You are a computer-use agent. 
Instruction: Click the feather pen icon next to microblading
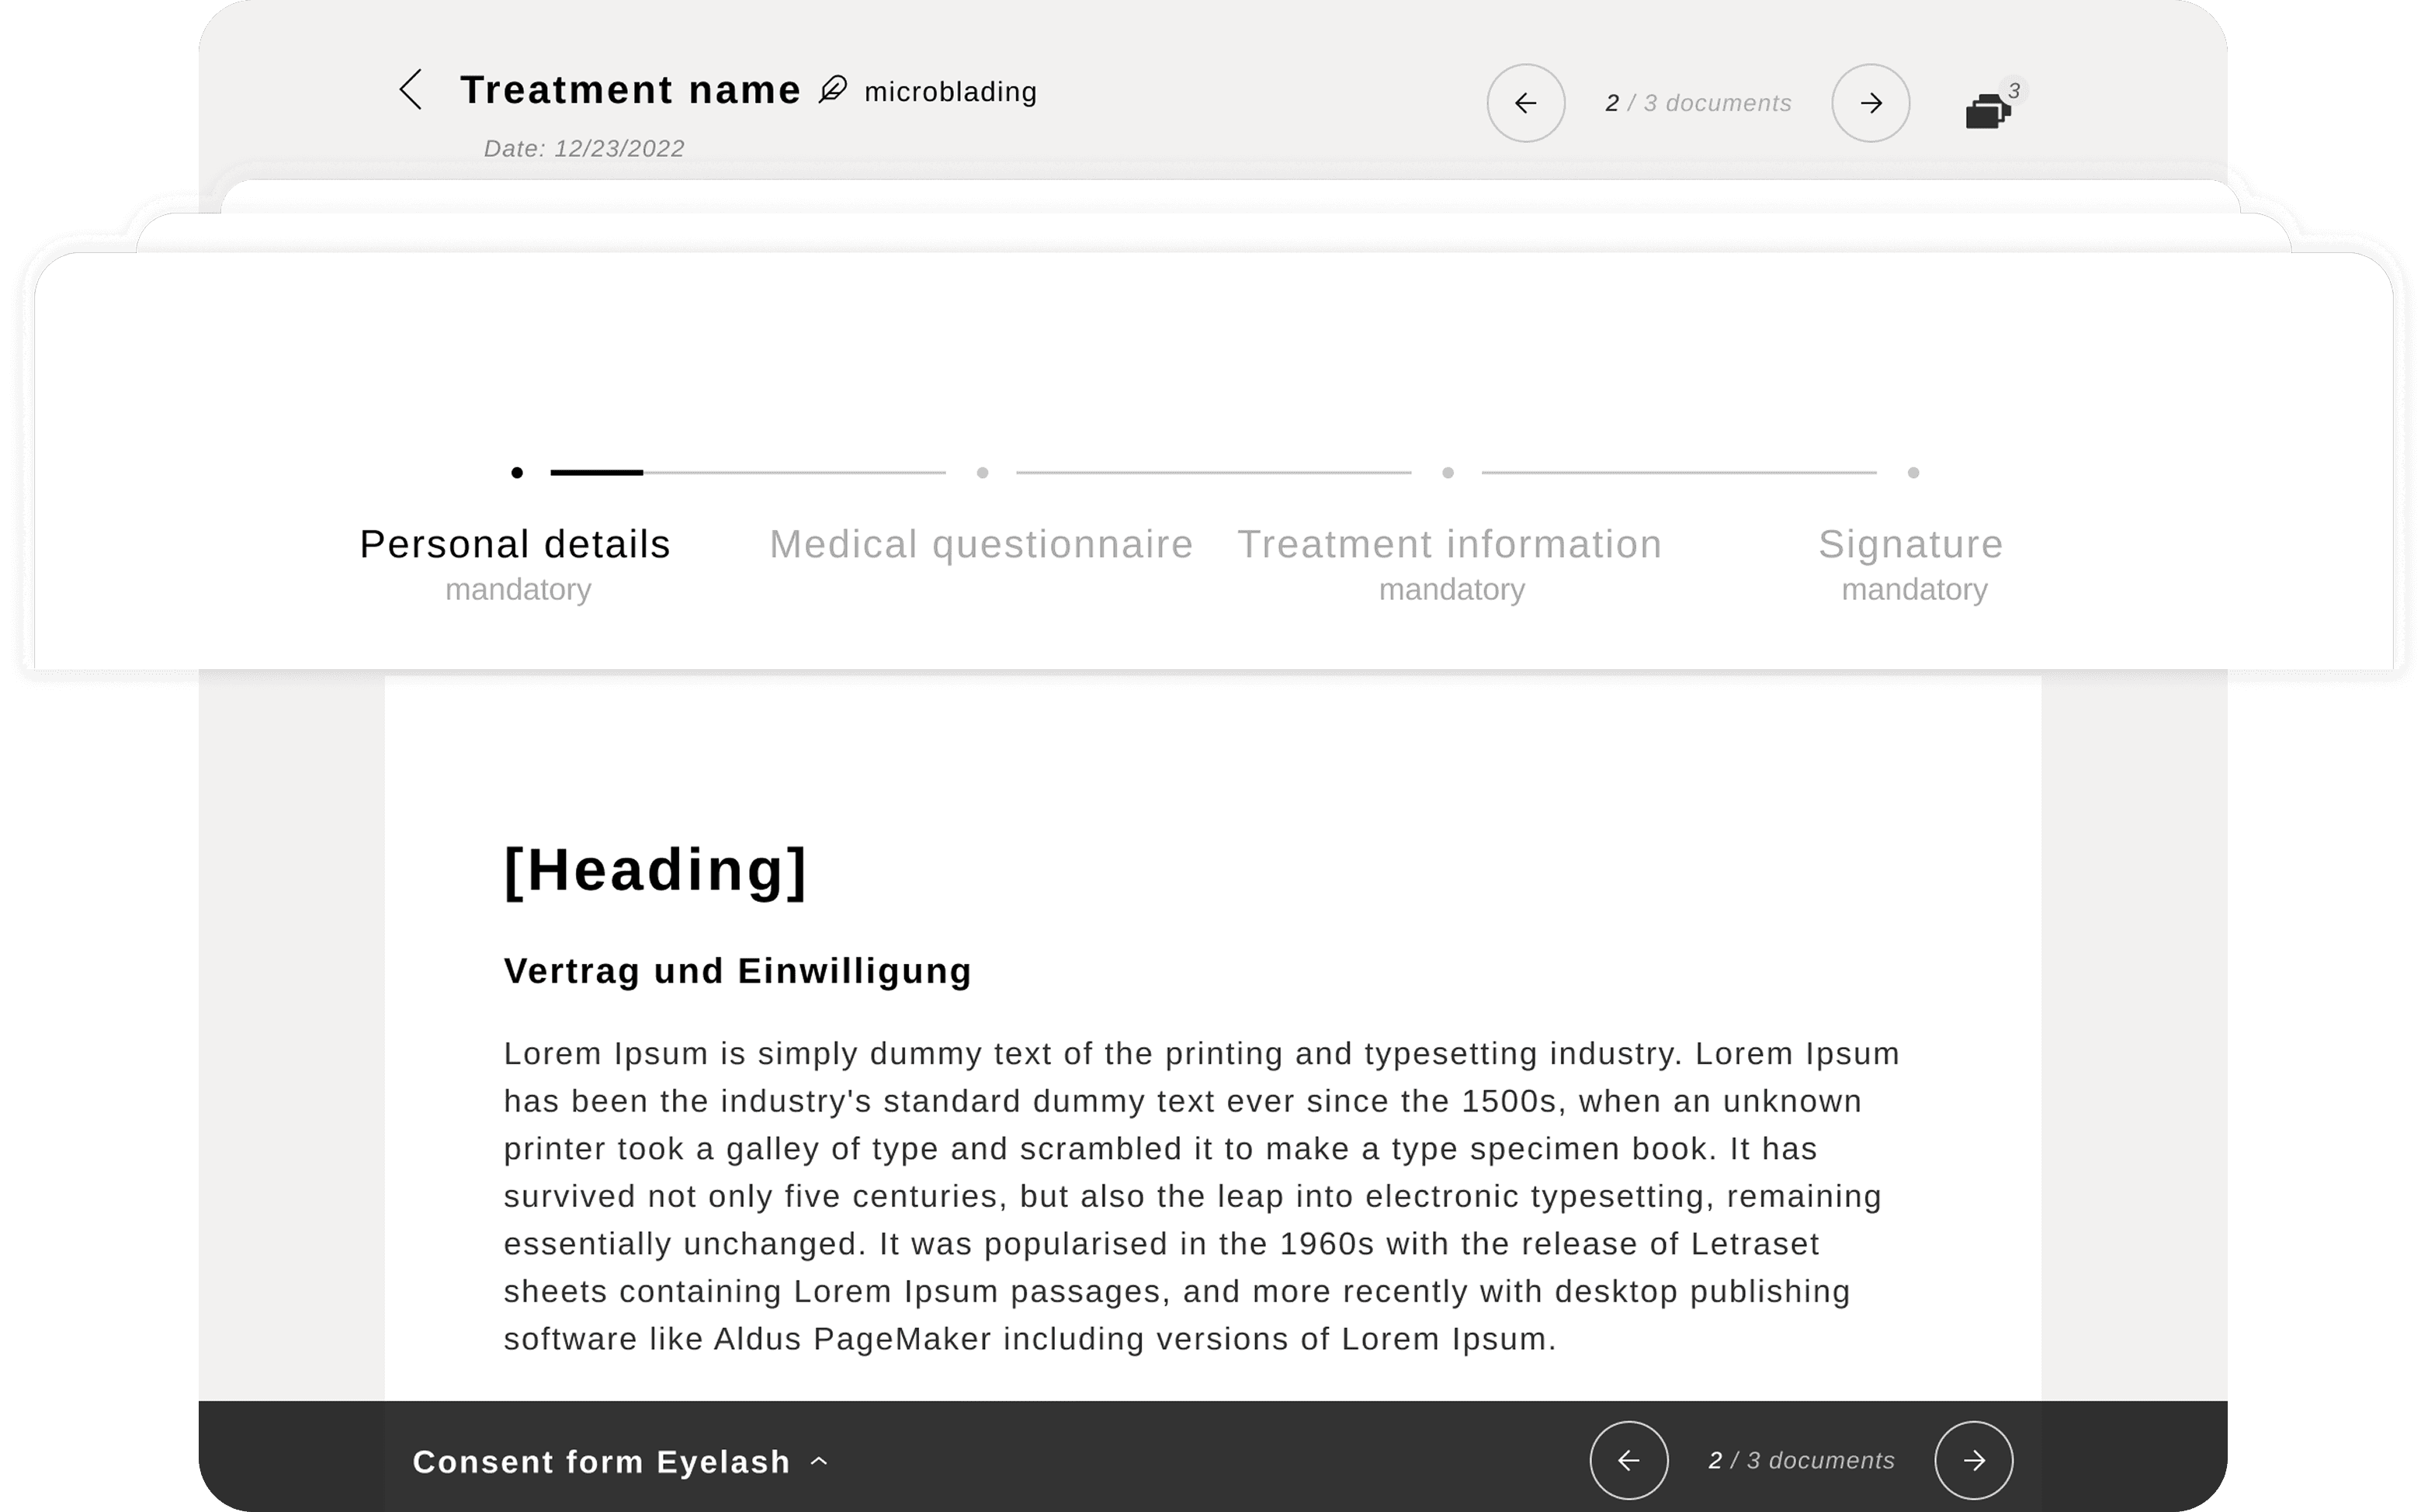(x=833, y=90)
